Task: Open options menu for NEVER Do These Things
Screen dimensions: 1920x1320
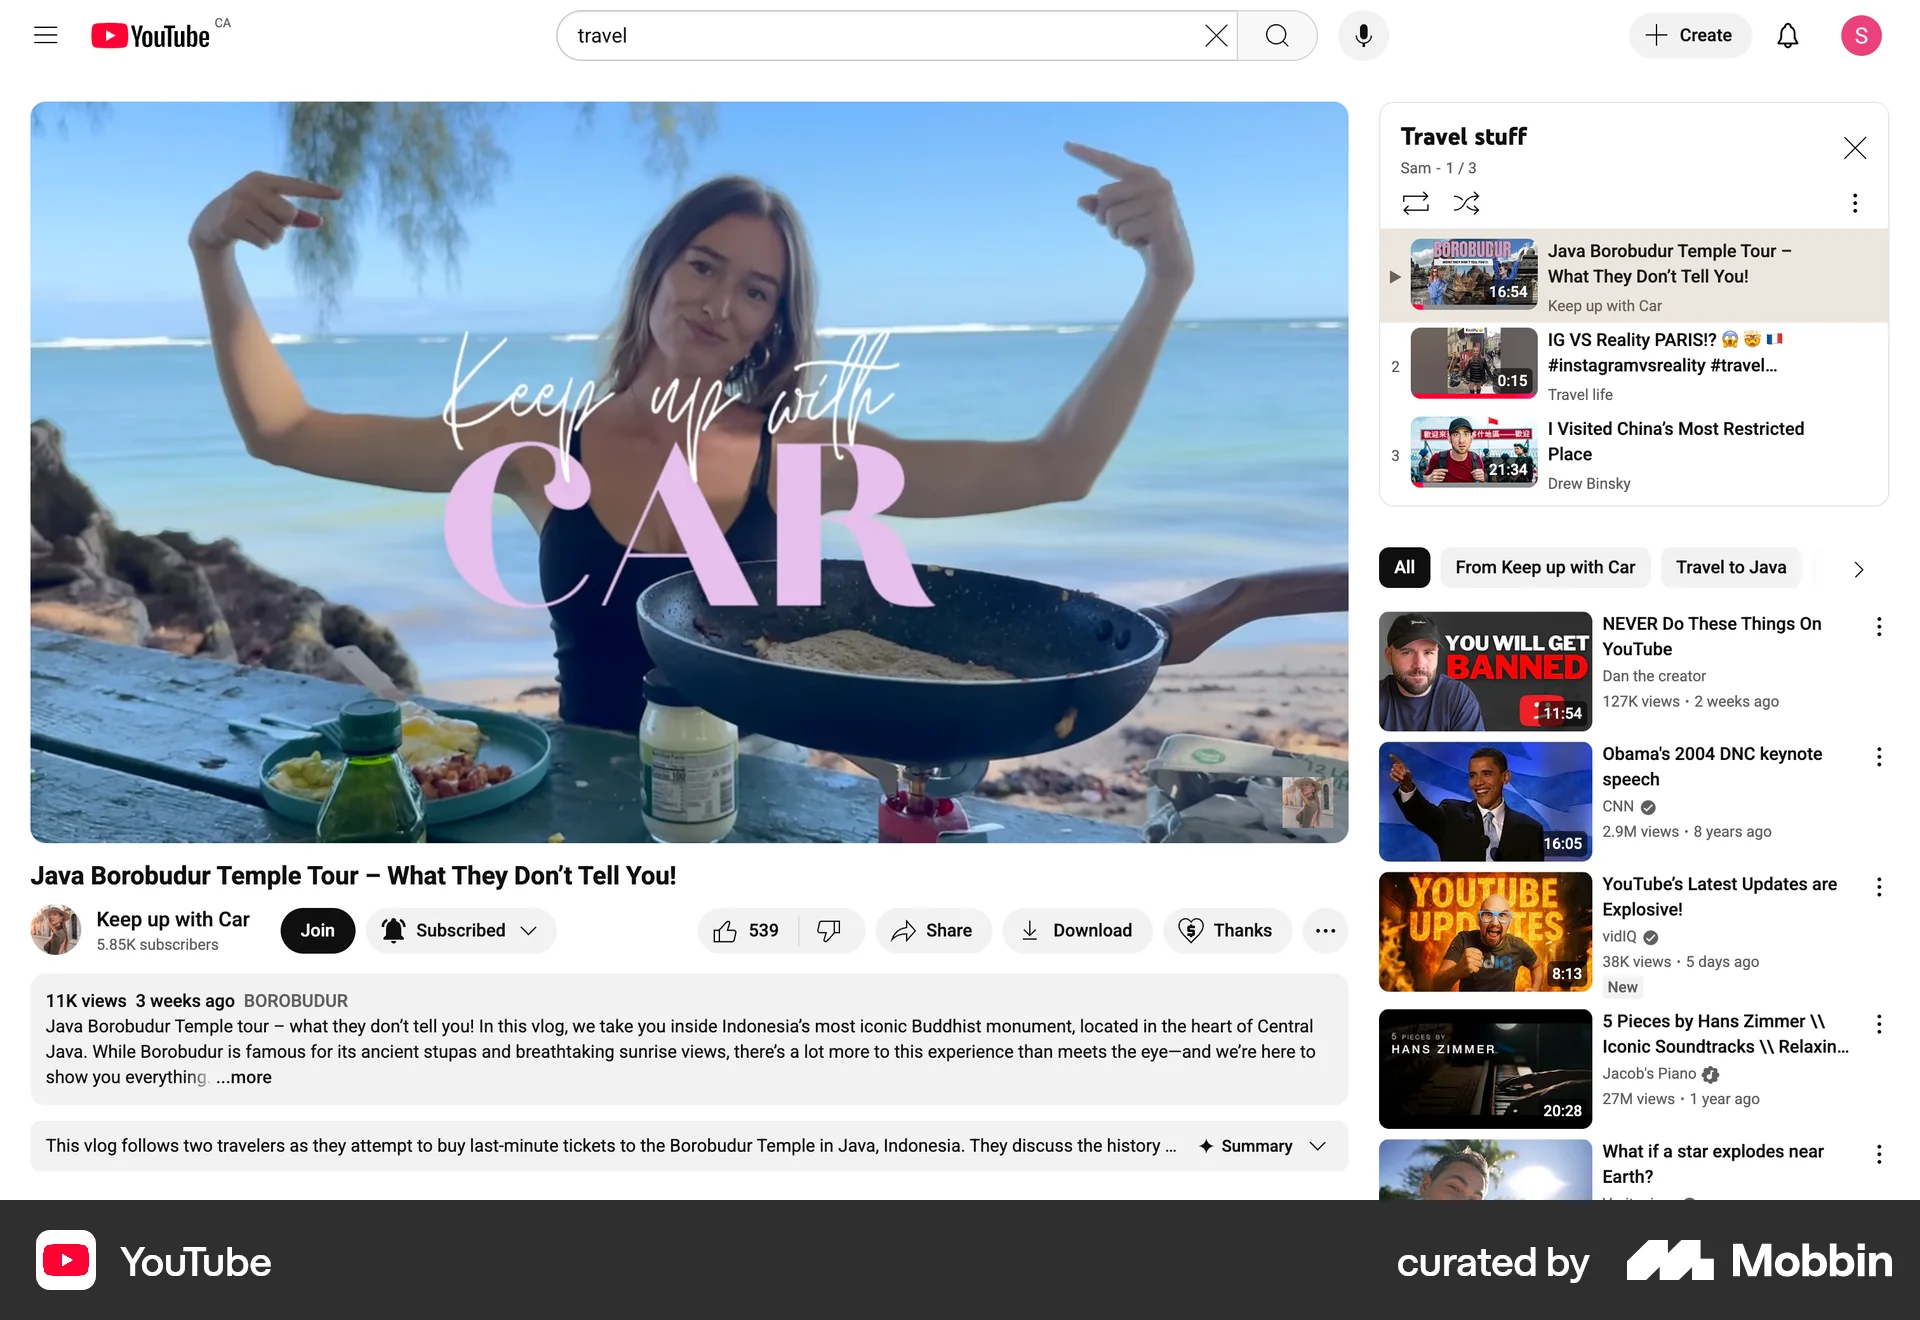Action: [x=1879, y=626]
